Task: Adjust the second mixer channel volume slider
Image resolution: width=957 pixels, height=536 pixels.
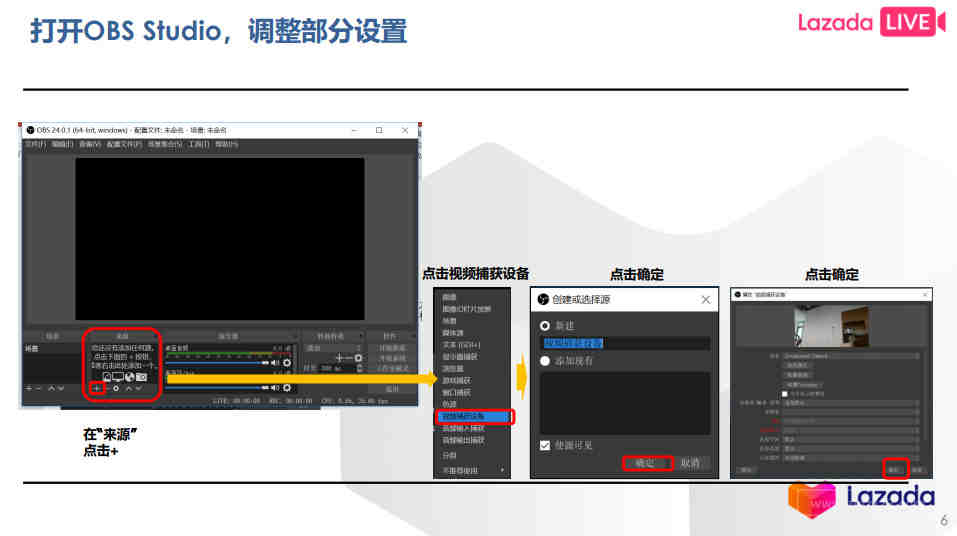Action: [217, 388]
